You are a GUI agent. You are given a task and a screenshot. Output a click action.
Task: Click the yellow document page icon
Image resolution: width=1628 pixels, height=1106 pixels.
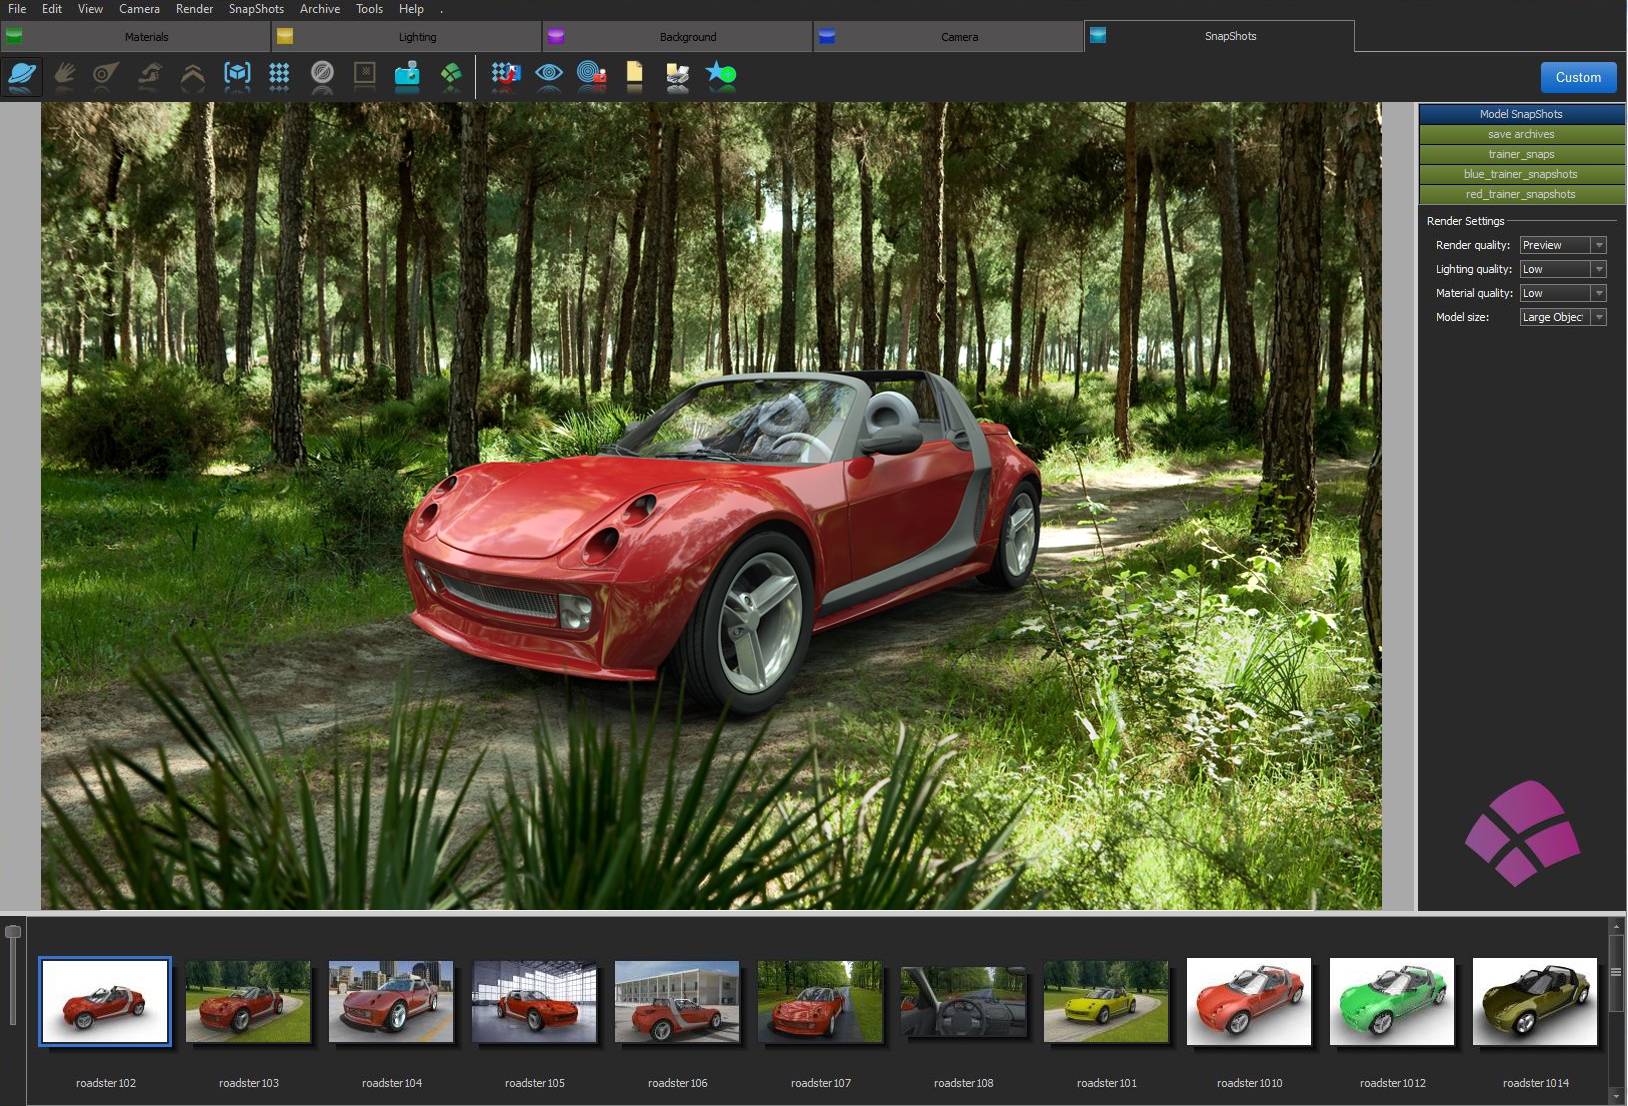click(634, 75)
